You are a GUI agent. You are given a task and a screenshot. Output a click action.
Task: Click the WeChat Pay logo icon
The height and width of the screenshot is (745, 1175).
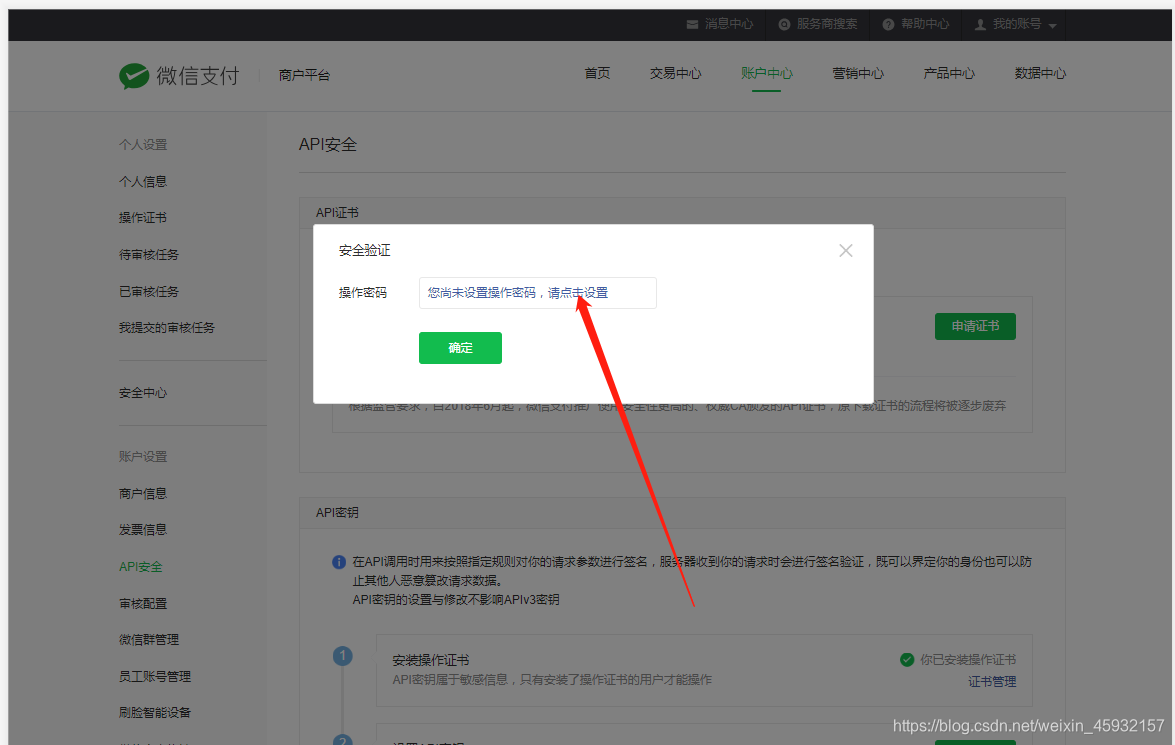134,76
